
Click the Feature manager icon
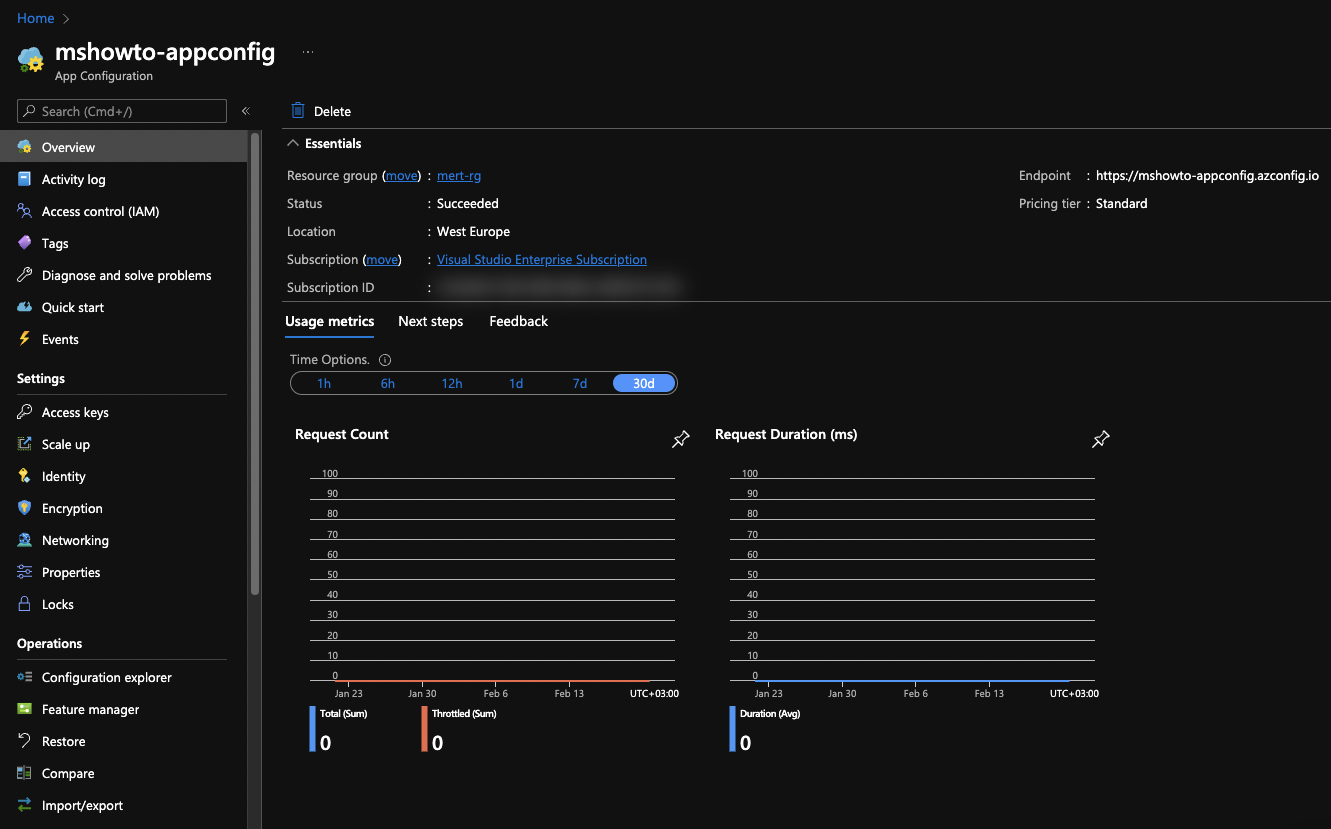[25, 709]
